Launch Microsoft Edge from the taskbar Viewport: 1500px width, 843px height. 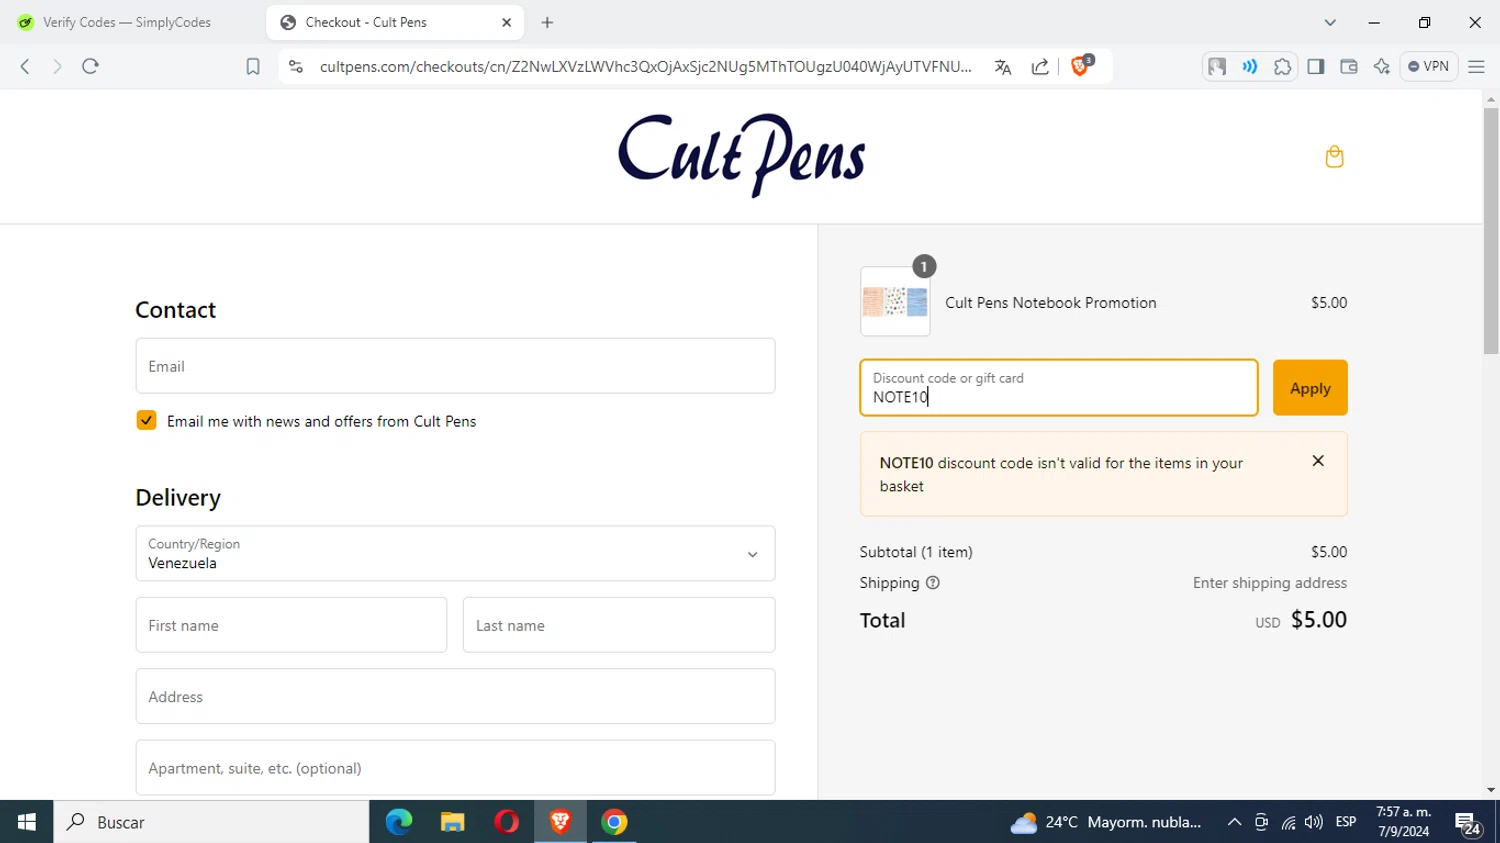click(399, 822)
